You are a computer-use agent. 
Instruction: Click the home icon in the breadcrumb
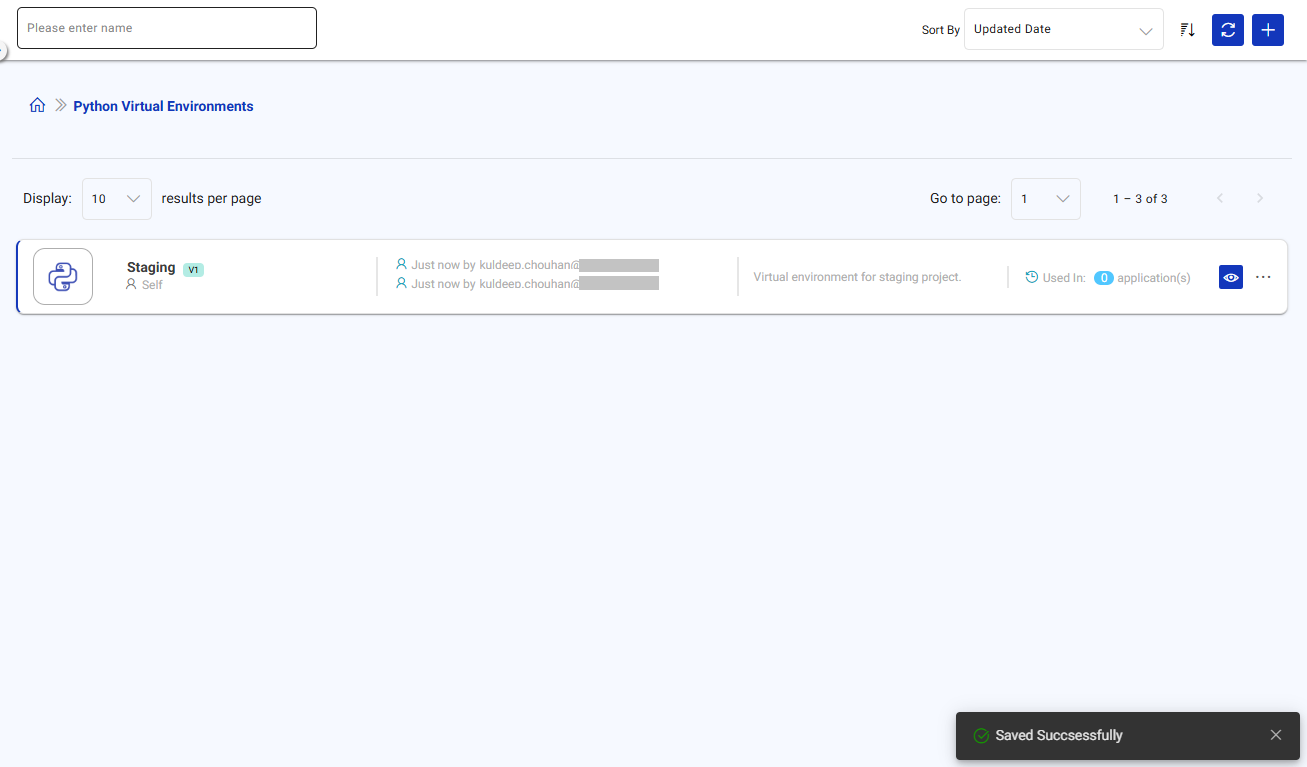pyautogui.click(x=37, y=104)
